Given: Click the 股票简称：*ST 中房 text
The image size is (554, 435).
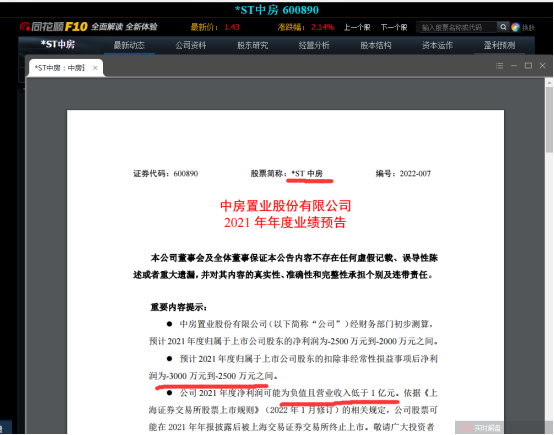Looking at the screenshot, I should click(x=287, y=174).
